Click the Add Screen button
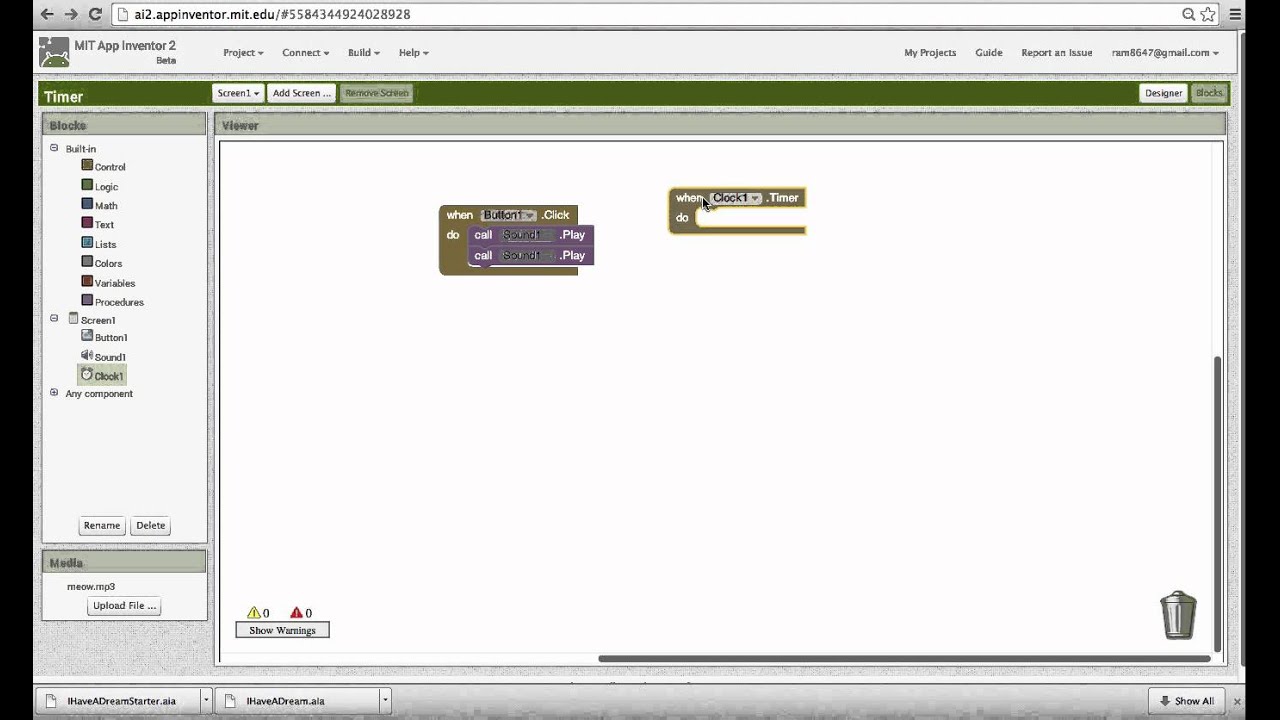The image size is (1280, 720). tap(302, 93)
